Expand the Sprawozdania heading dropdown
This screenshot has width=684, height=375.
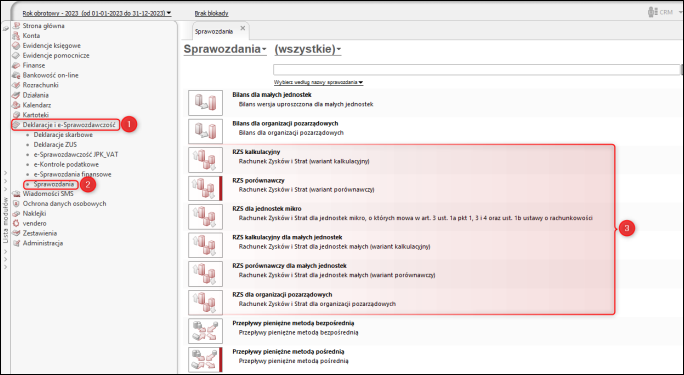point(225,49)
